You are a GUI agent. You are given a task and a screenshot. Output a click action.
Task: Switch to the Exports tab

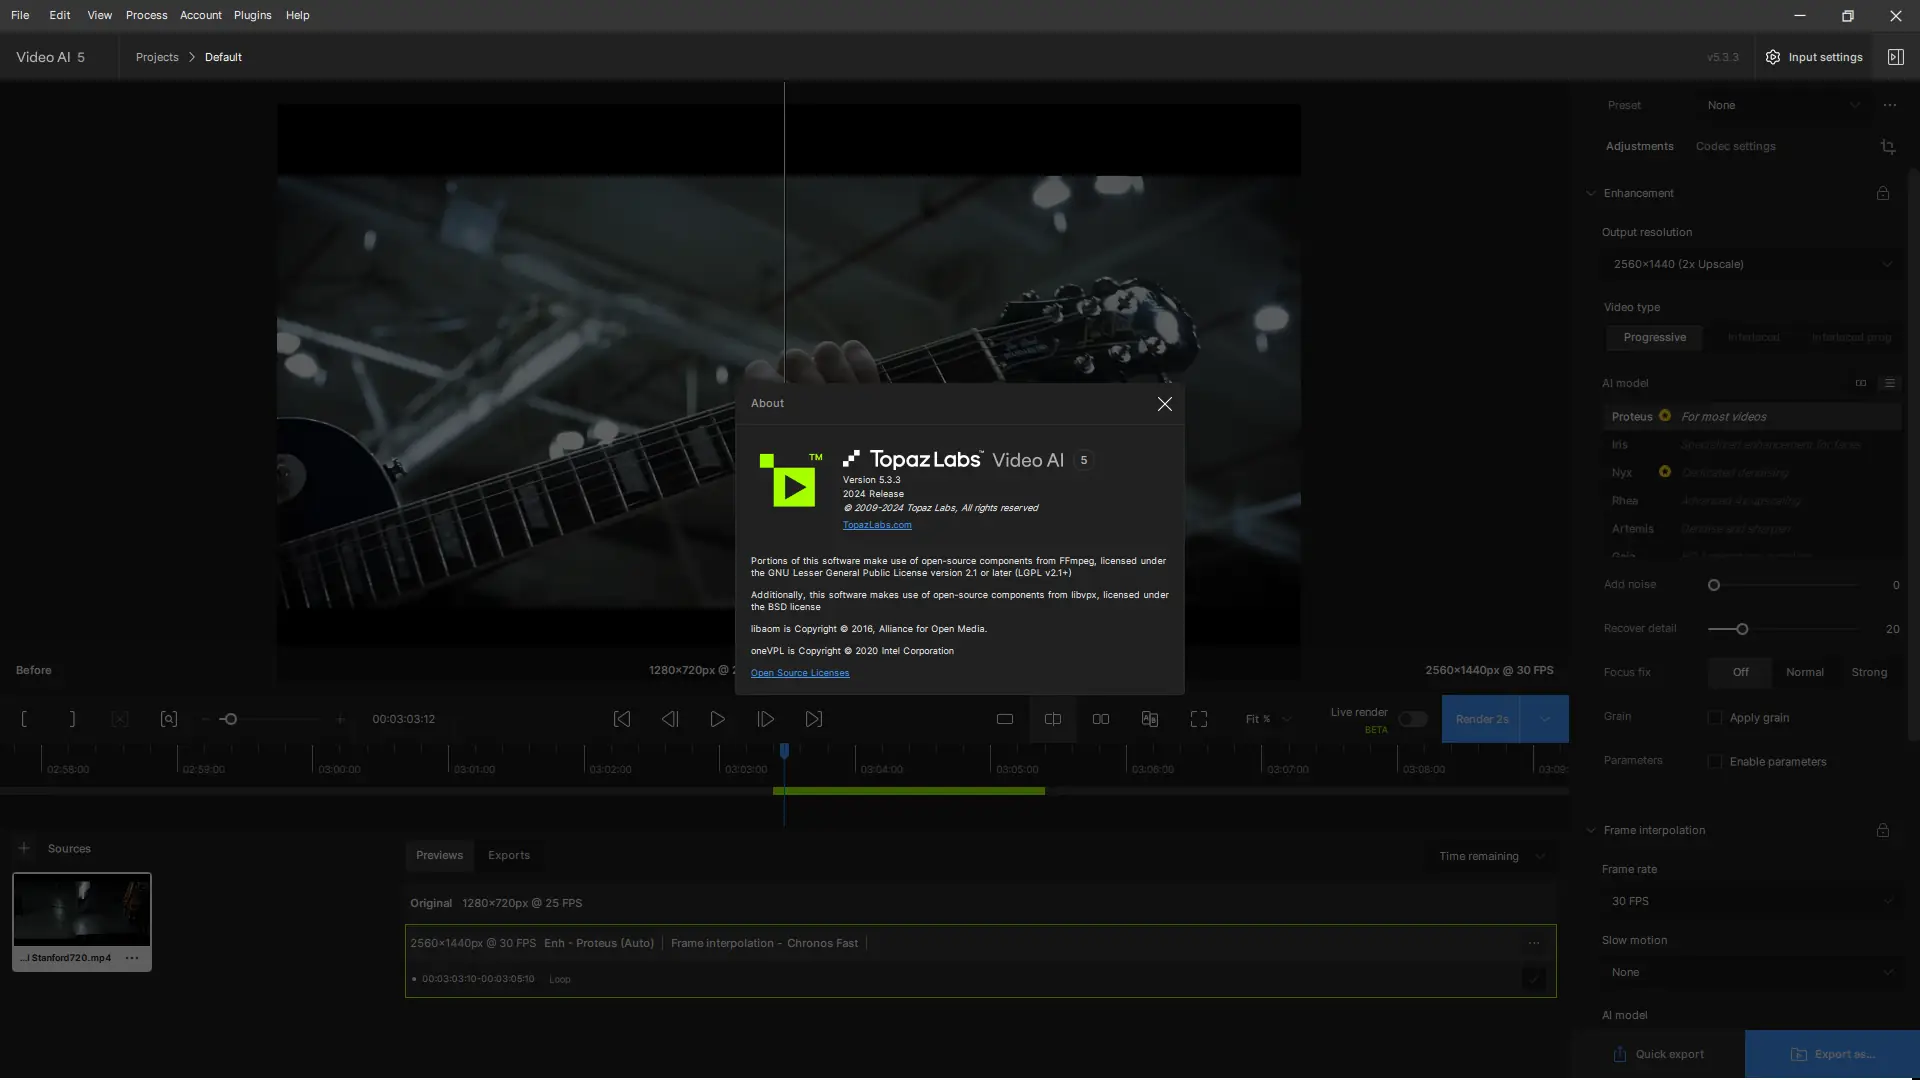coord(508,855)
